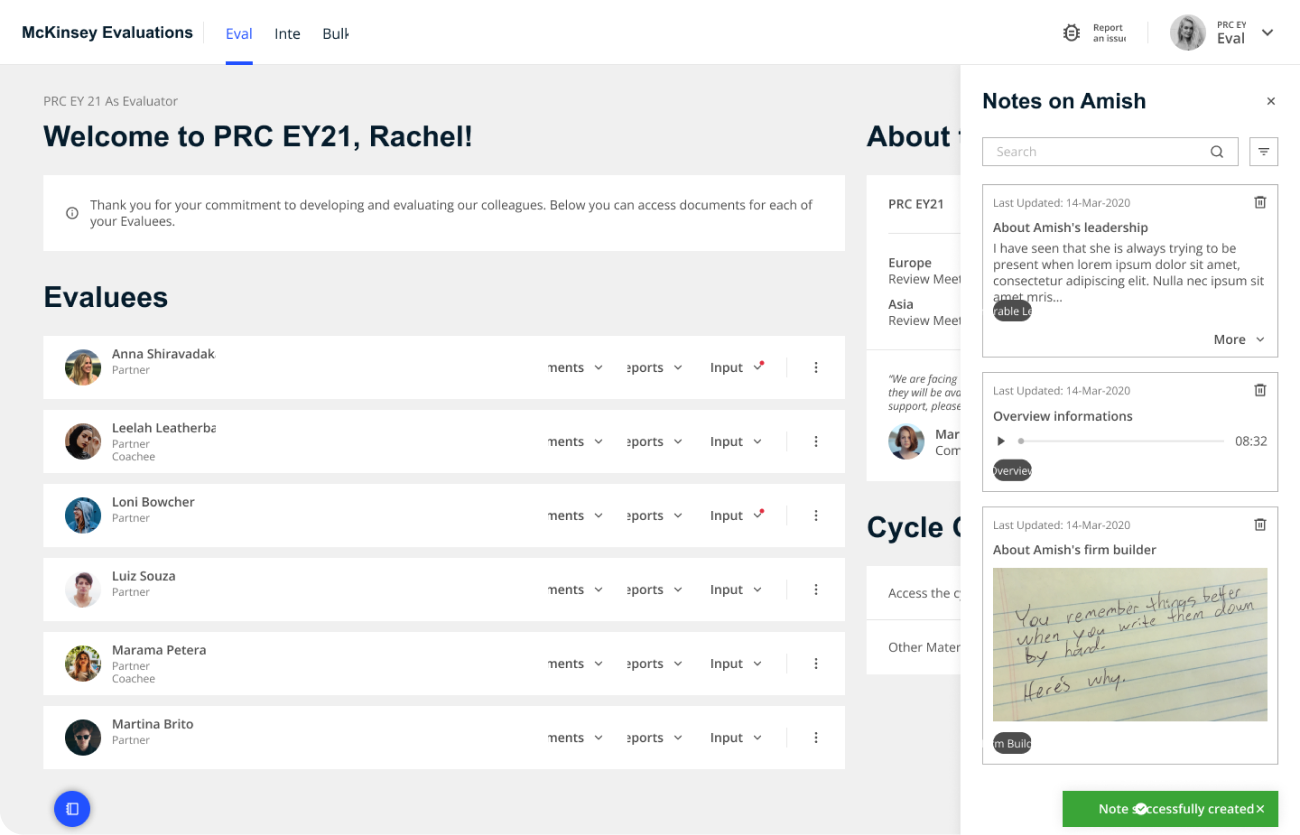Image resolution: width=1300 pixels, height=835 pixels.
Task: Click the Europe Review Meeting entry
Action: point(924,271)
